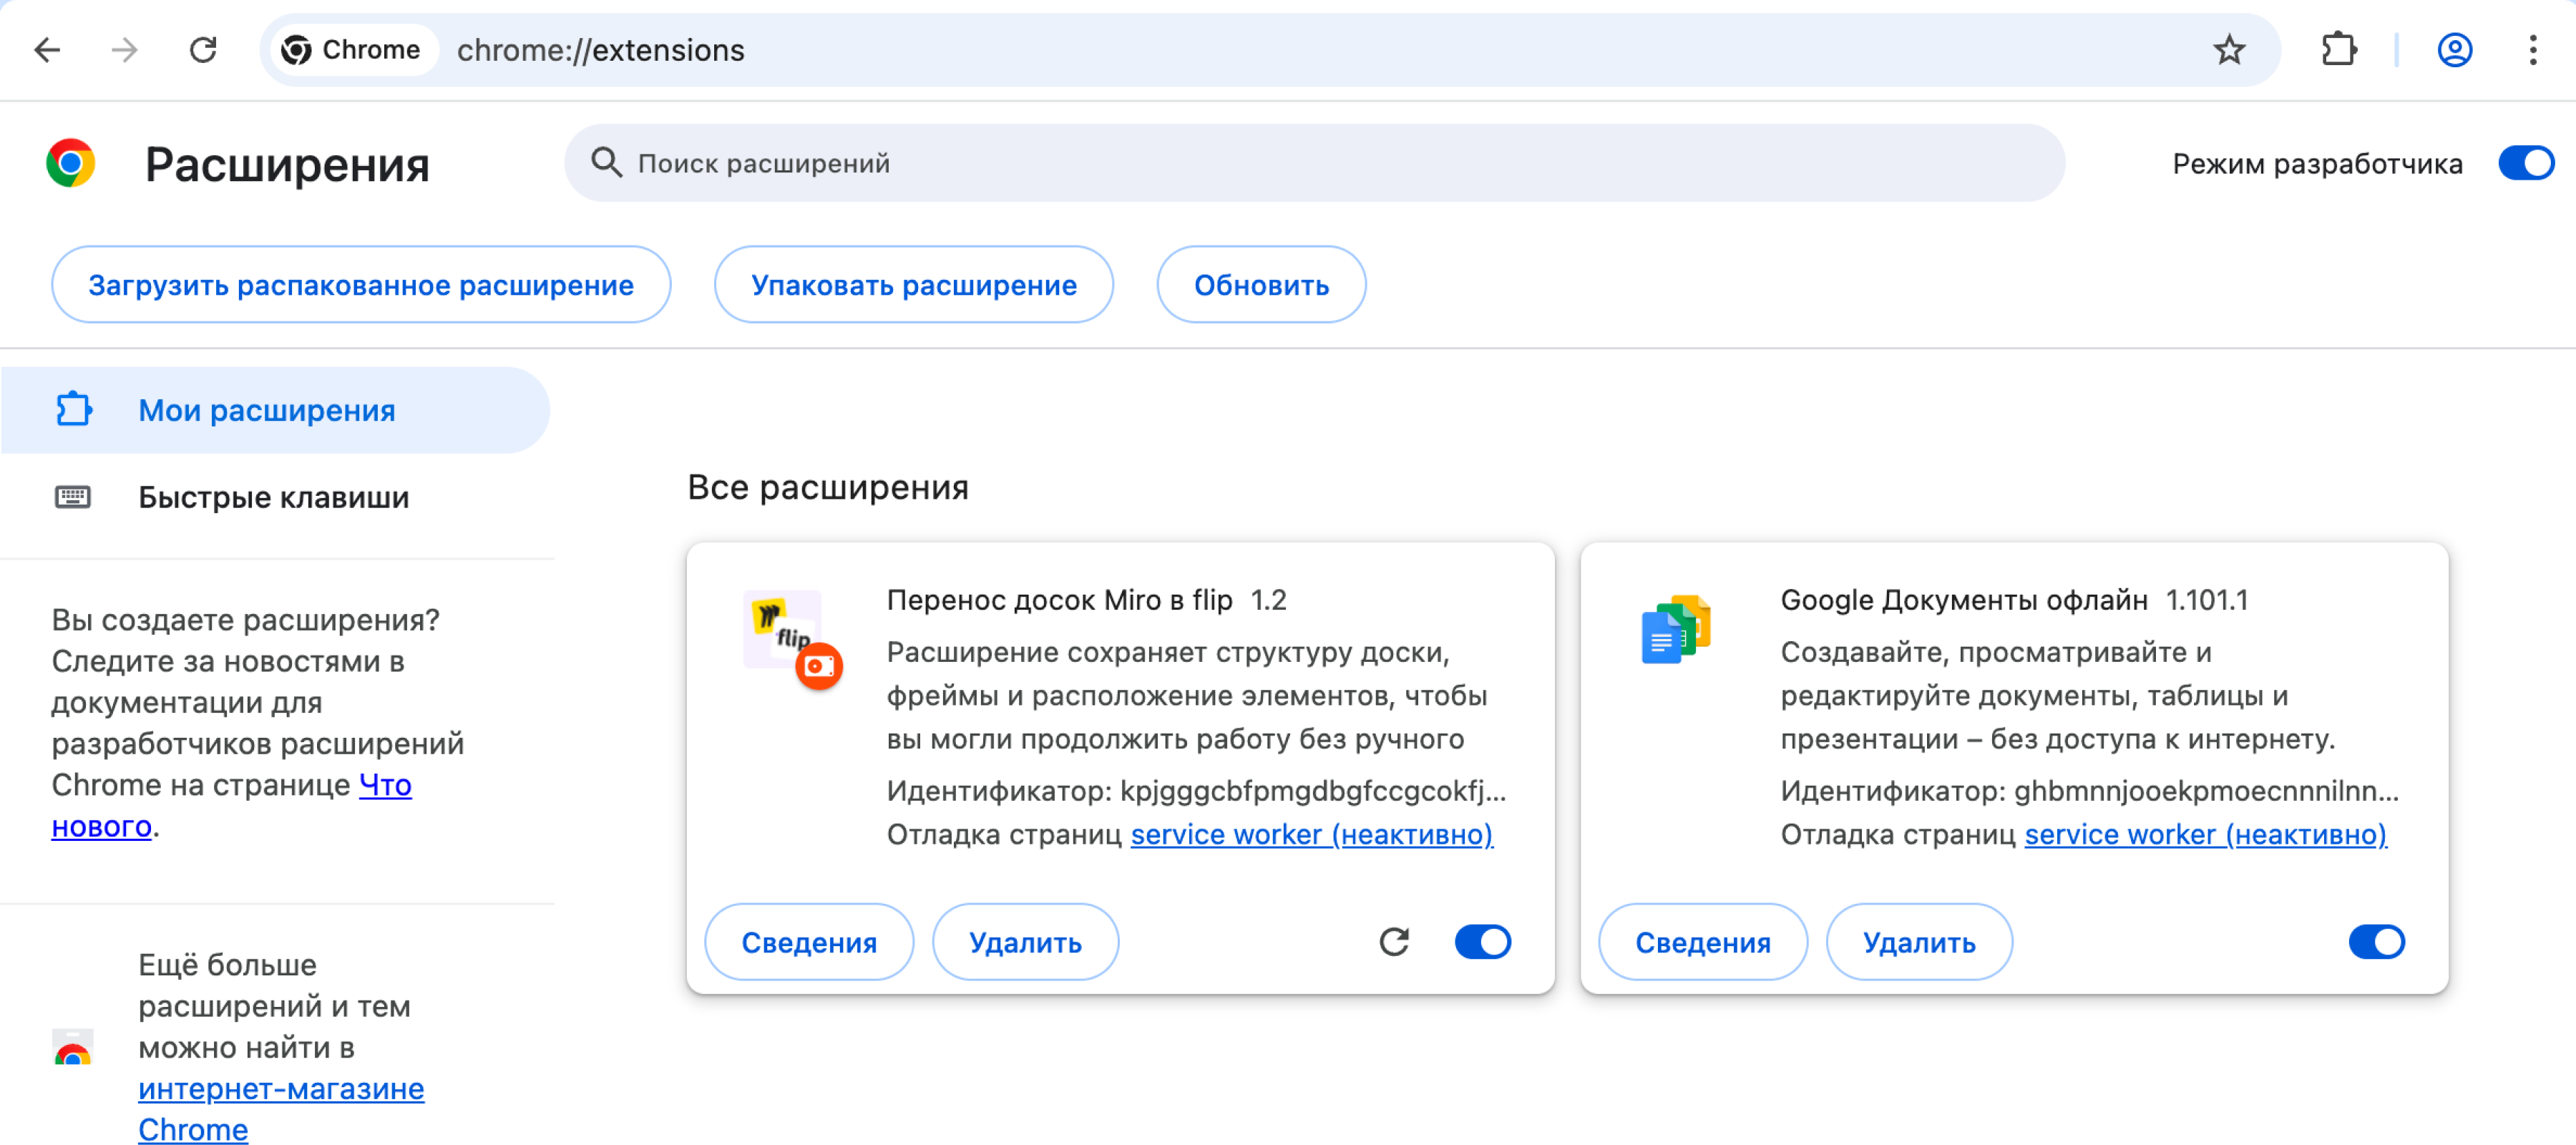Open Сведения for Google Документы офлайн
The image size is (2576, 1145).
(x=1703, y=942)
